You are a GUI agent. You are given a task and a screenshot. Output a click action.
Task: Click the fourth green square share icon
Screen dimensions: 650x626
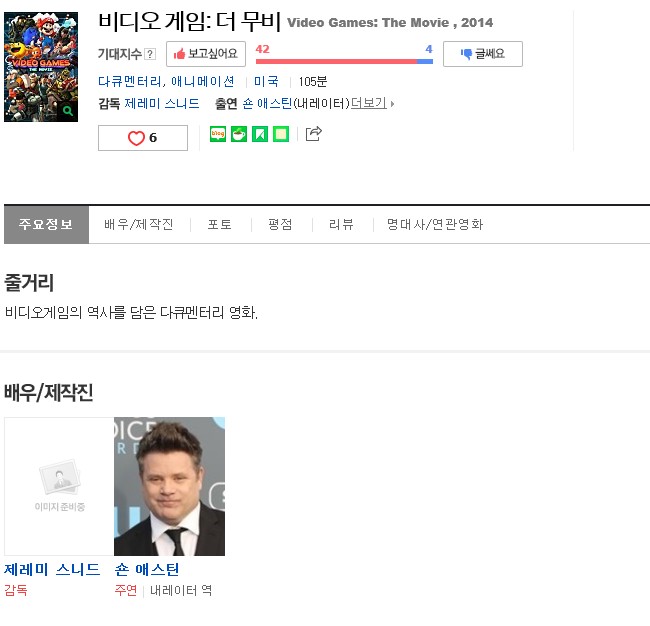point(281,134)
